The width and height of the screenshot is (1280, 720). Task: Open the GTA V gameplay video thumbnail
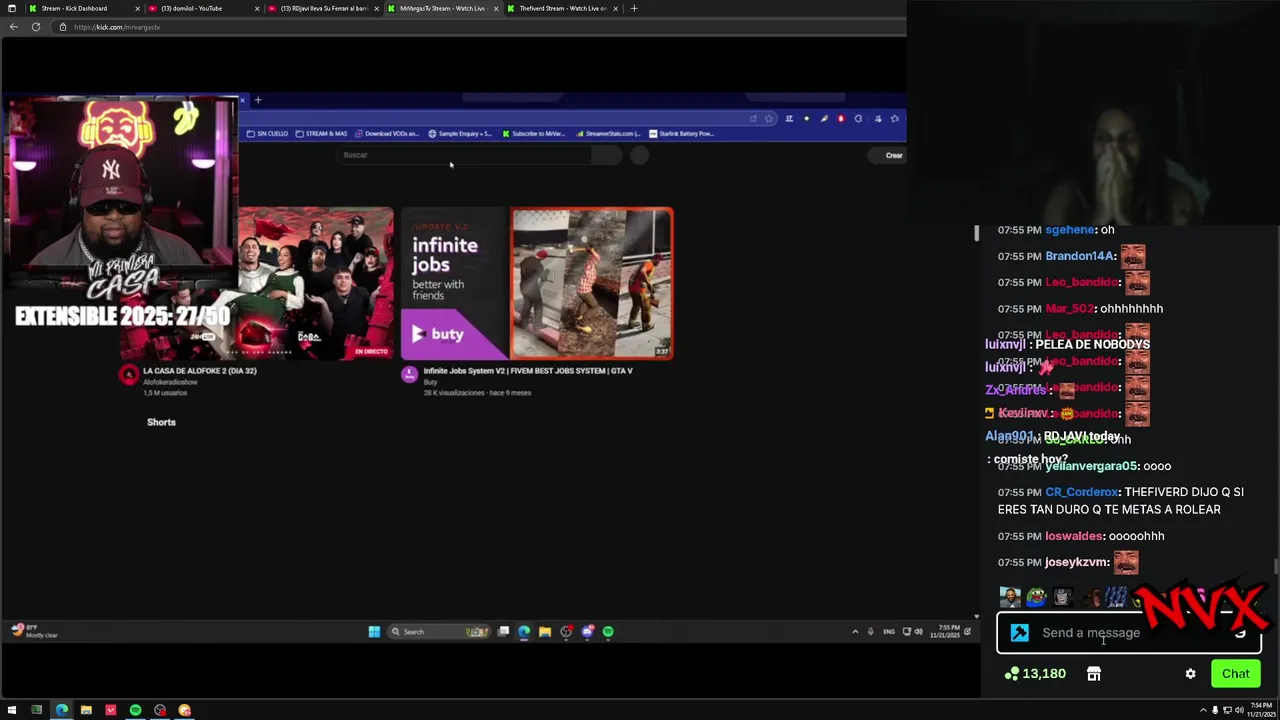[592, 283]
